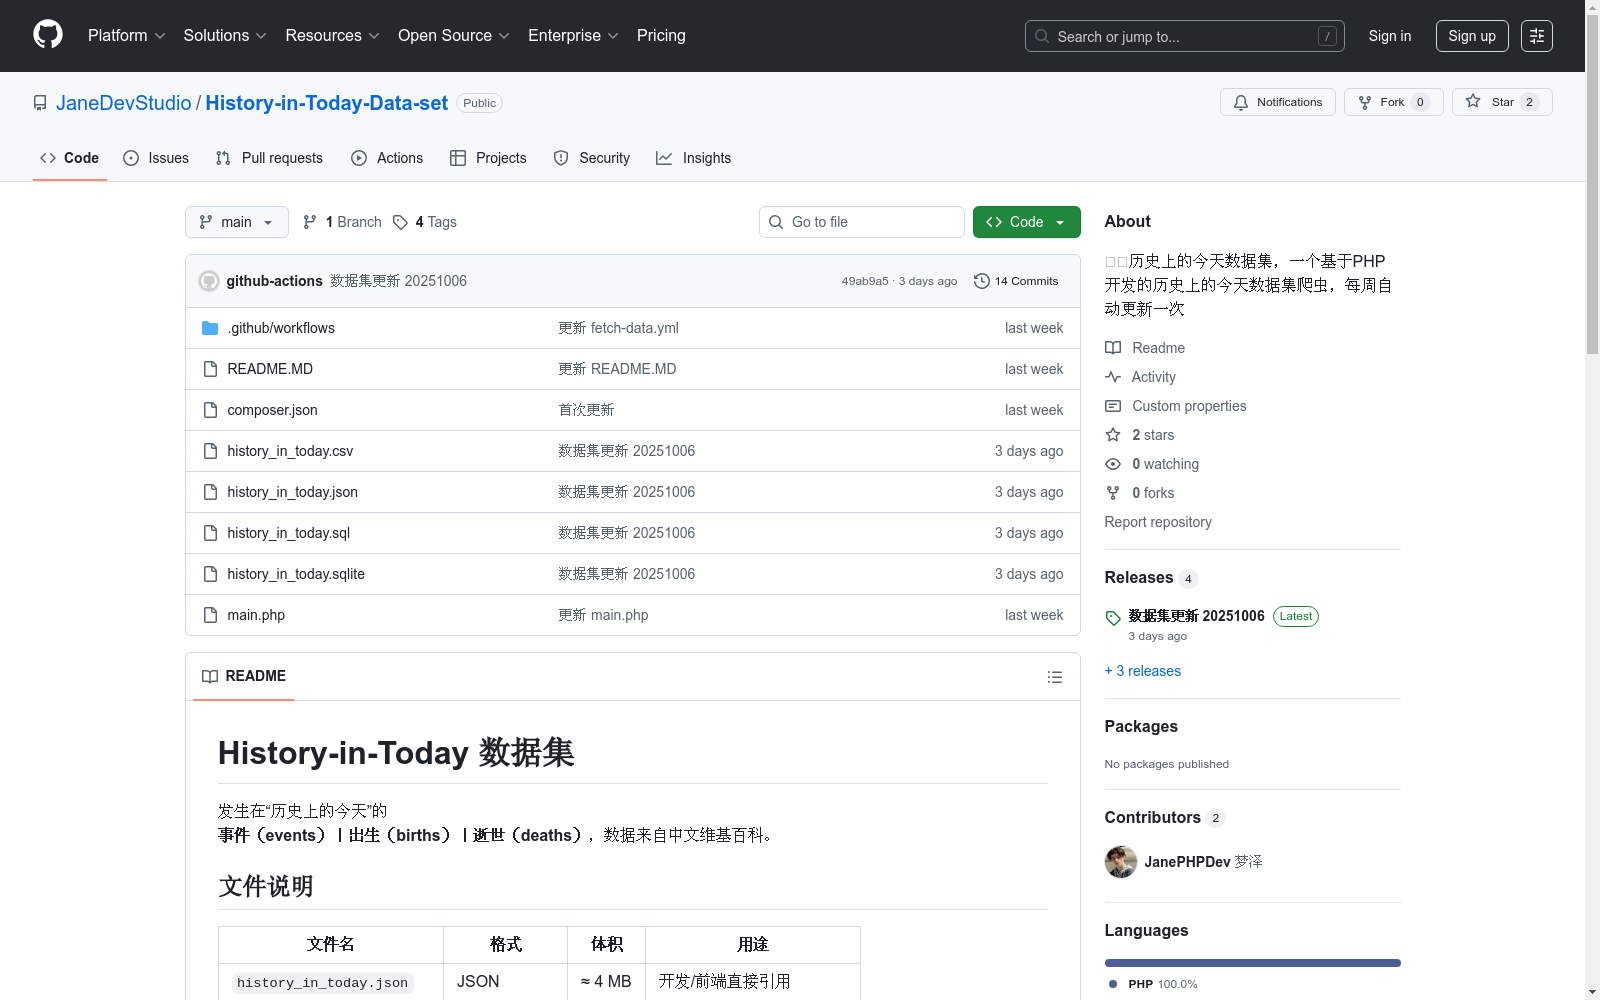Click the PHP language bar

pos(1253,963)
